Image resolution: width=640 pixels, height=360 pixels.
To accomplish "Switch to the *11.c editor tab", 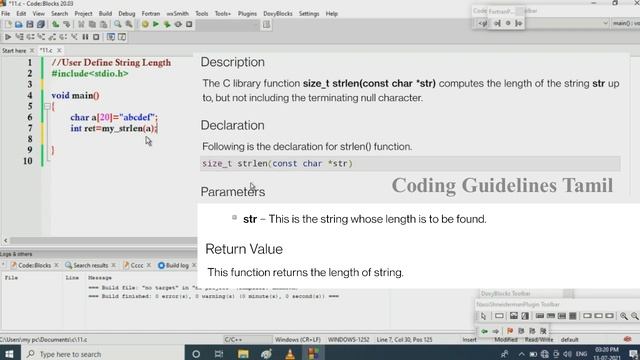I will [46, 51].
